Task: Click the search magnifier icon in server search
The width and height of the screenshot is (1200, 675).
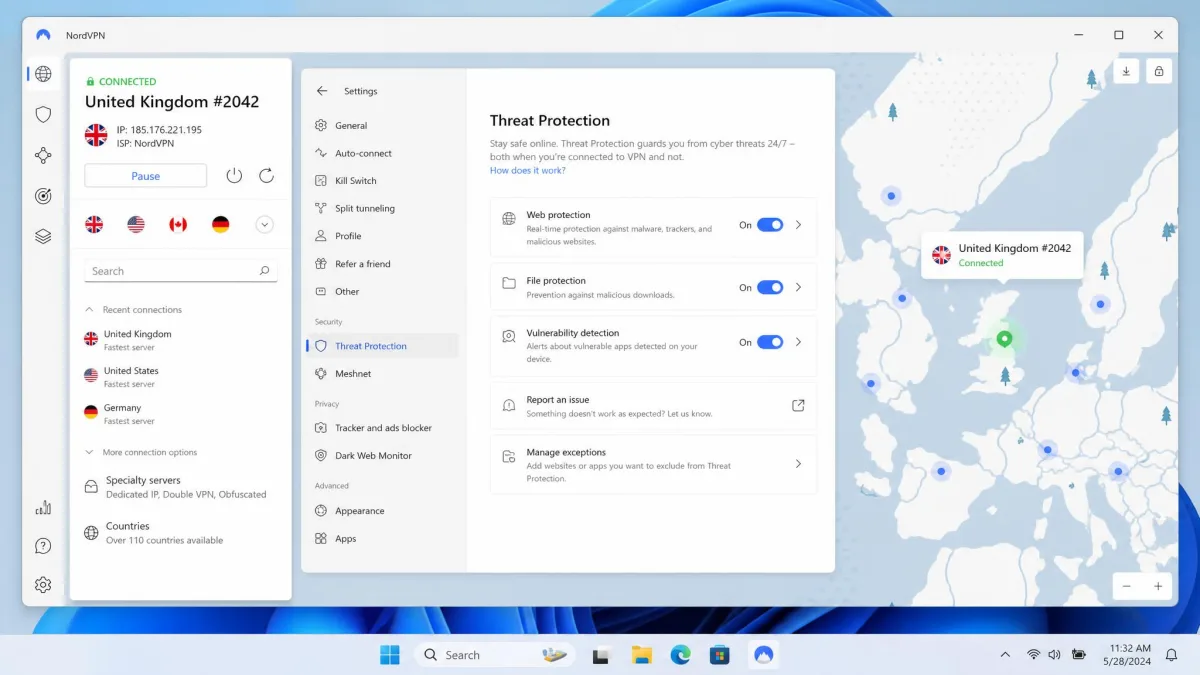Action: coord(264,271)
